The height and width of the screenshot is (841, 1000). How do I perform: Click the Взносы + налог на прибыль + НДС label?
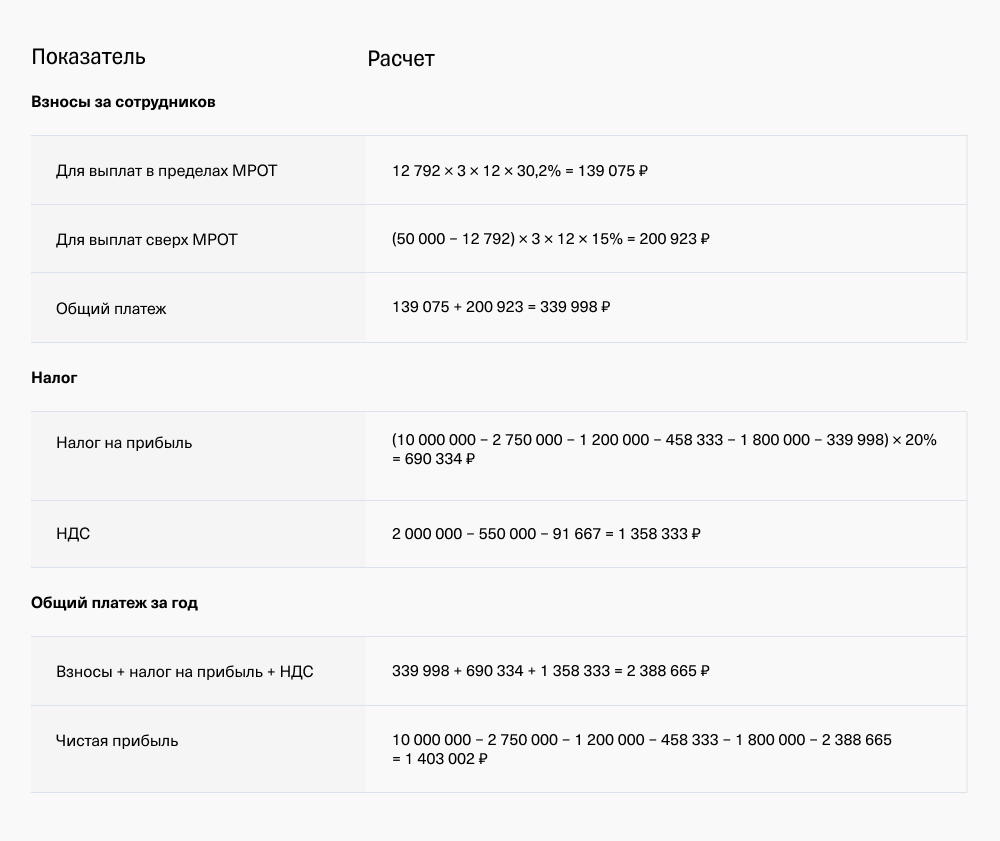(x=185, y=672)
